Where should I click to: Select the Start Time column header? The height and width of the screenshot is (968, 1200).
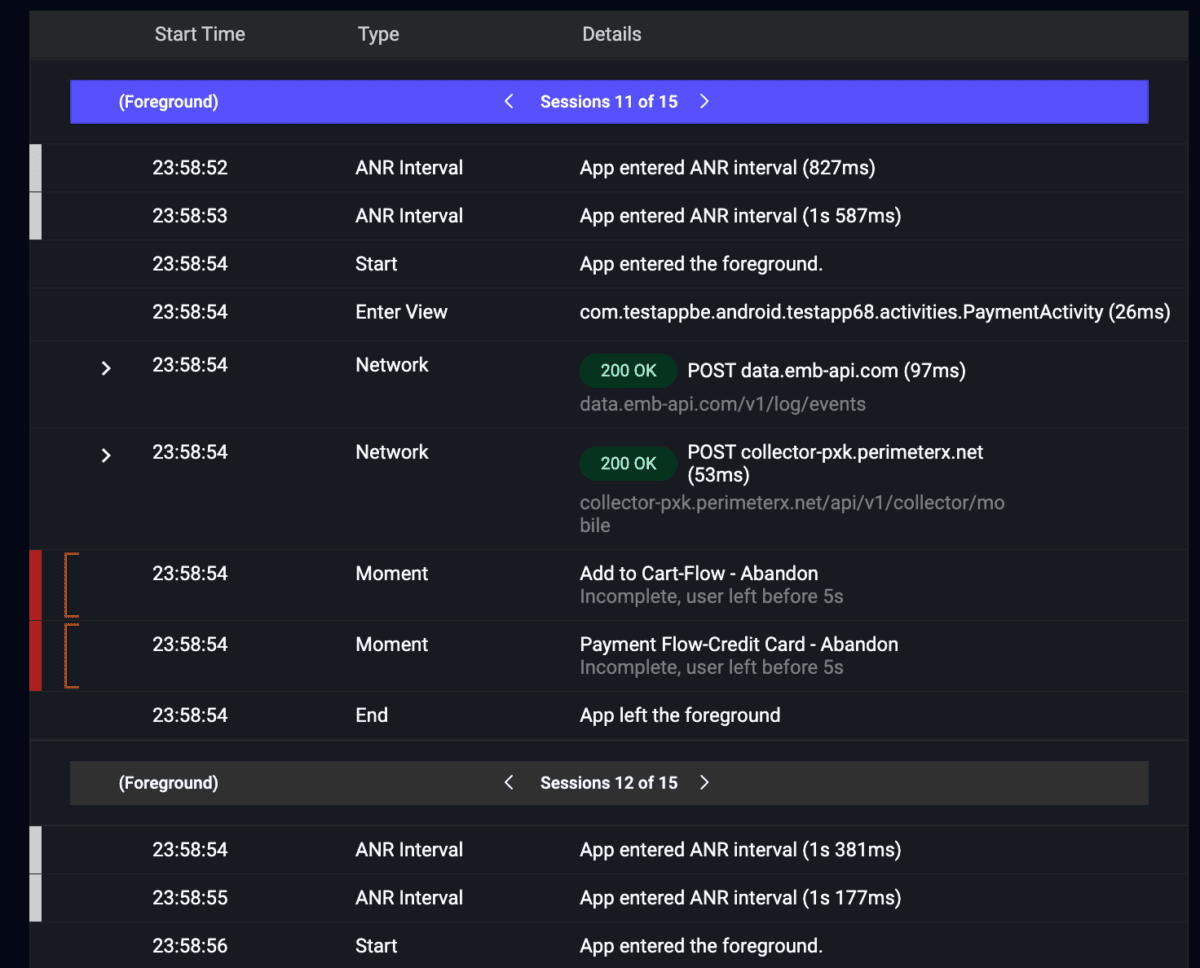tap(199, 33)
